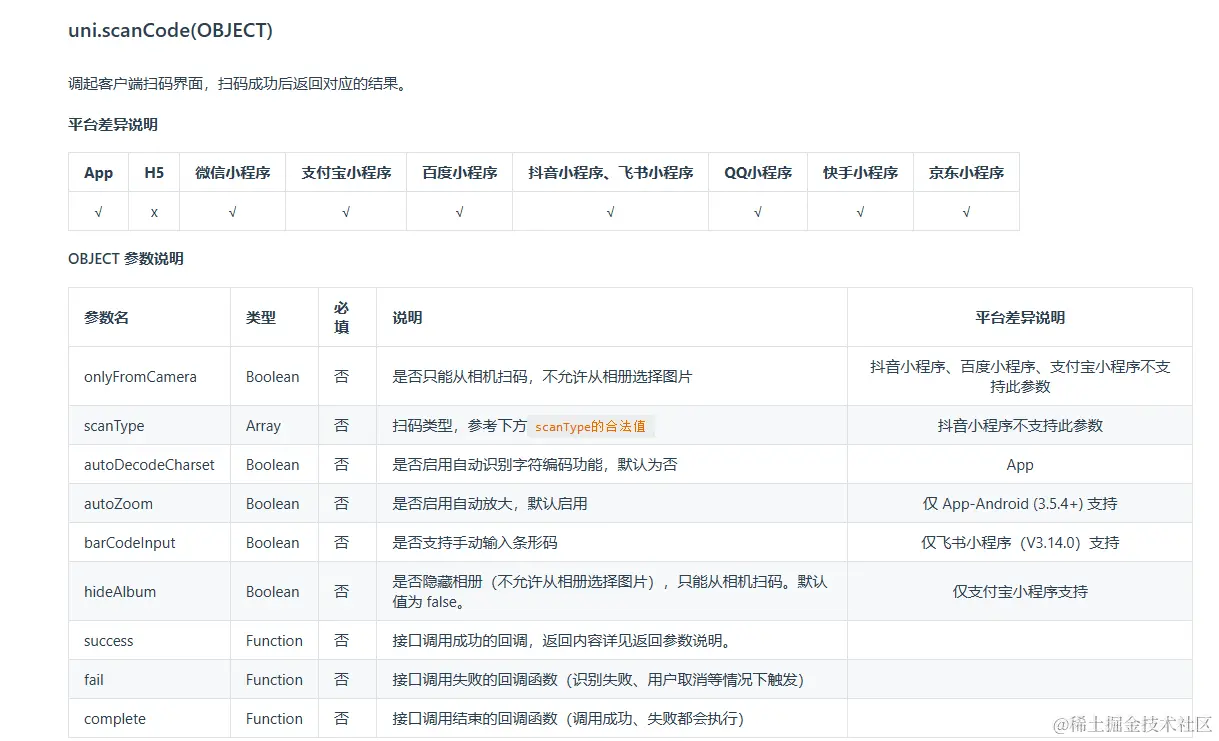Click 仅飞书小程序 (V3.14.0) 支持 cell
Image resolution: width=1219 pixels, height=741 pixels.
click(x=1020, y=543)
